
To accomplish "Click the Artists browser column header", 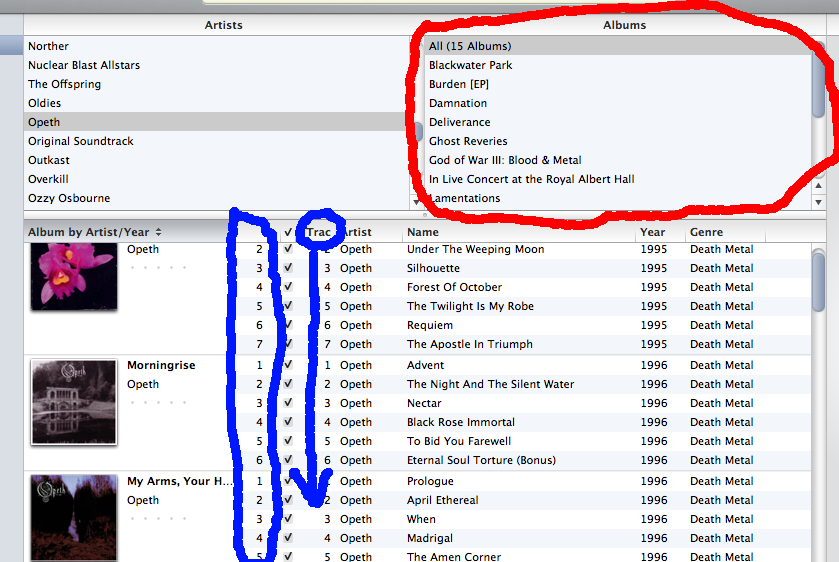I will [223, 25].
